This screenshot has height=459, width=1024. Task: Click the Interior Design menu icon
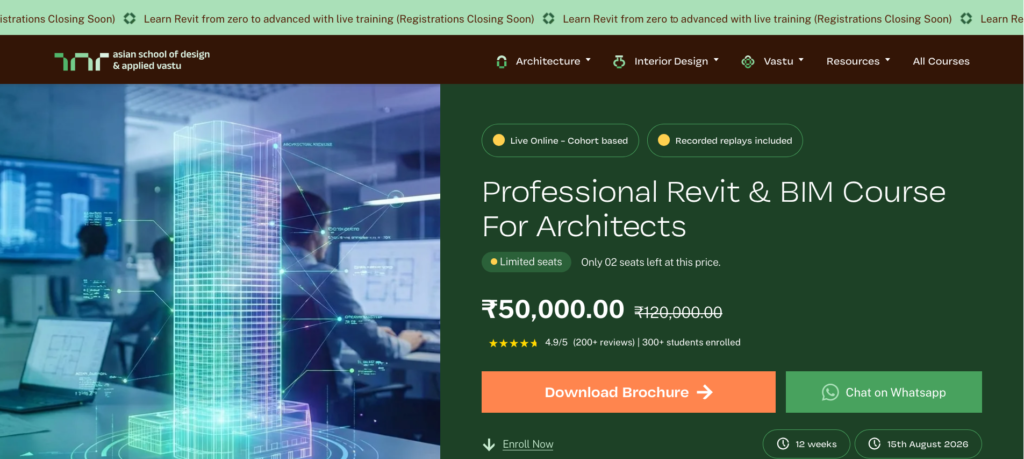(x=619, y=61)
